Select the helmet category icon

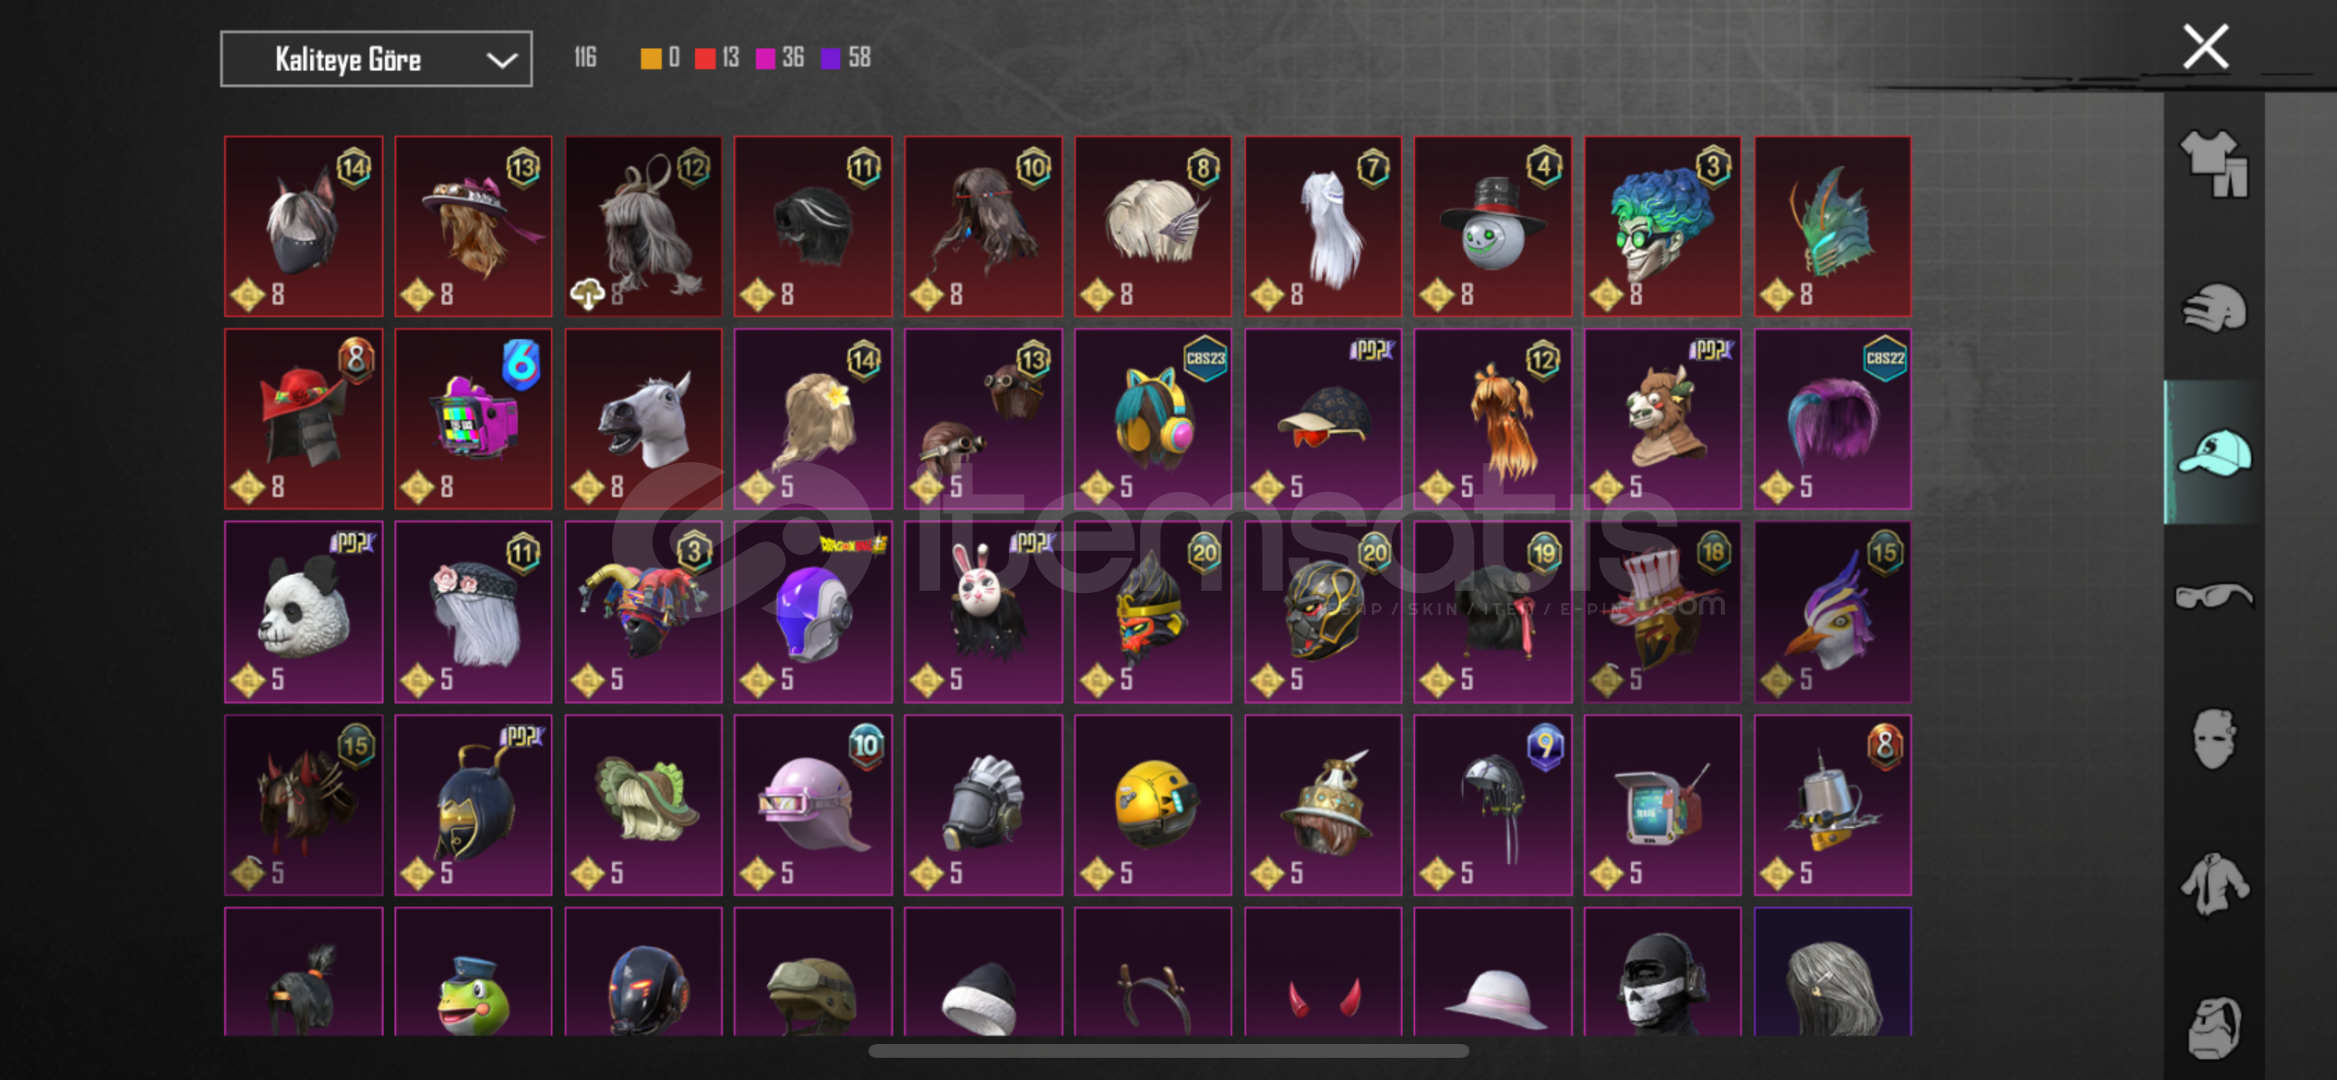click(x=2214, y=308)
